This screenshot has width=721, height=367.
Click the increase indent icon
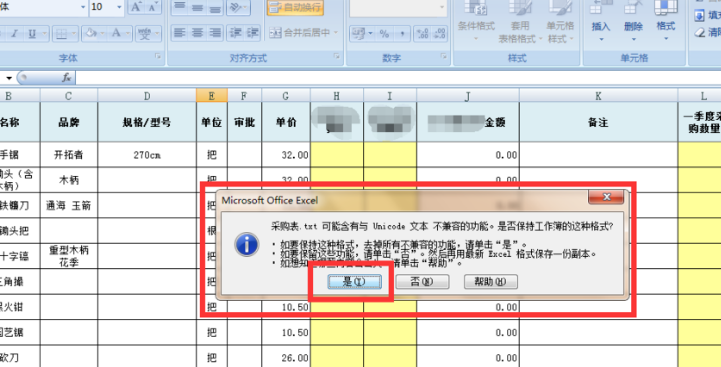[252, 33]
